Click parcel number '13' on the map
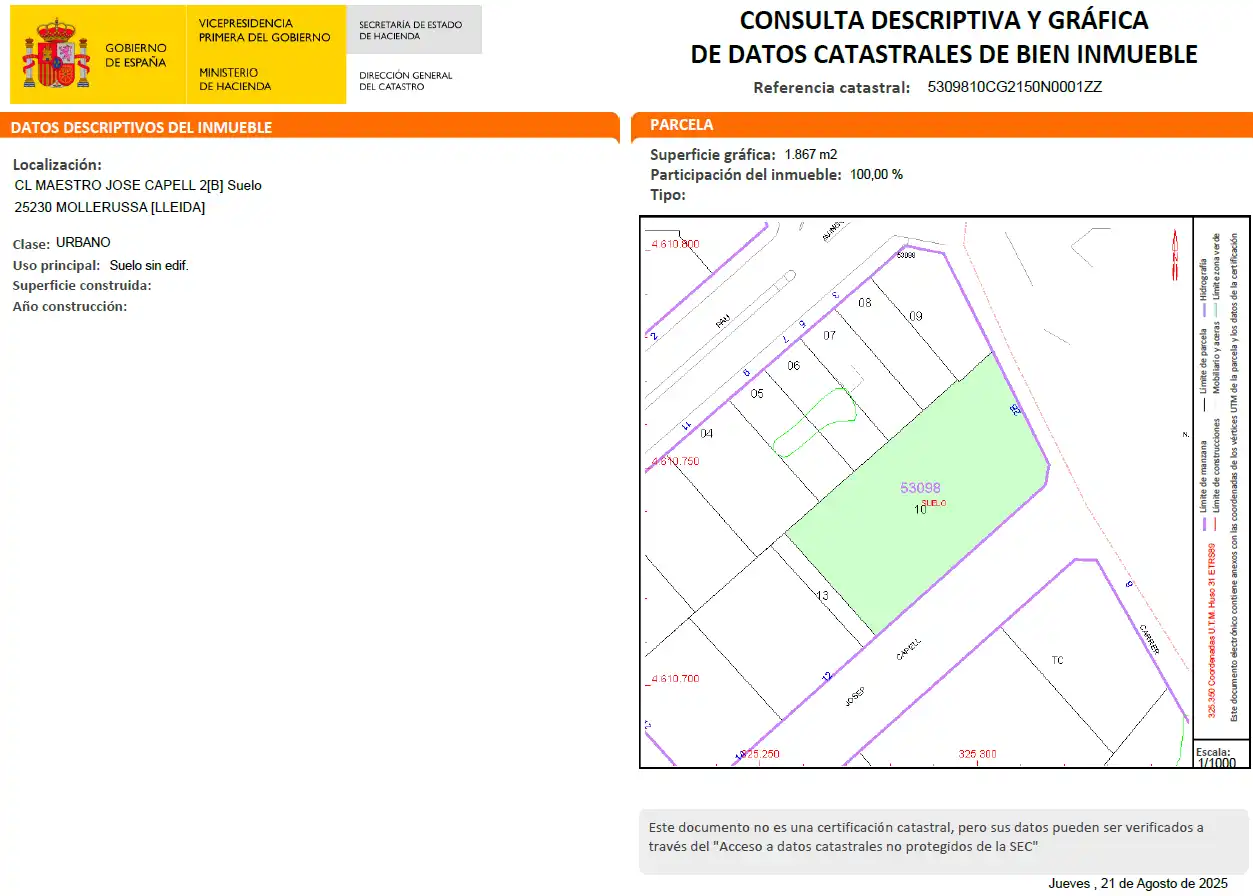This screenshot has width=1253, height=896. [822, 595]
